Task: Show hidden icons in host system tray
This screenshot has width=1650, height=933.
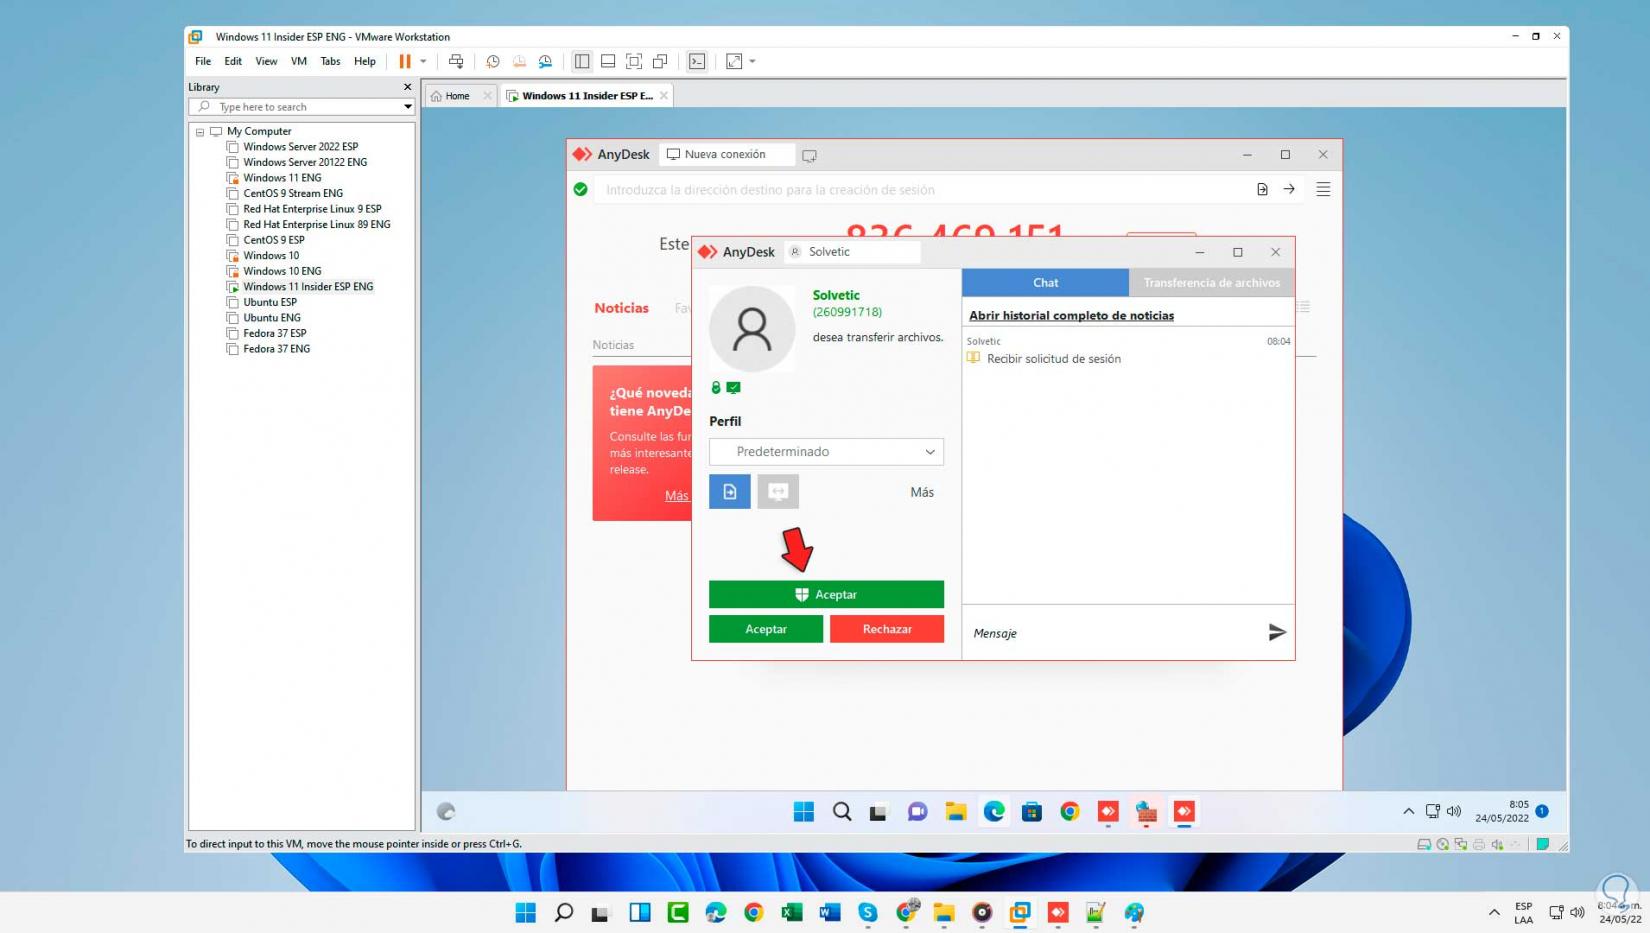Action: [x=1494, y=912]
